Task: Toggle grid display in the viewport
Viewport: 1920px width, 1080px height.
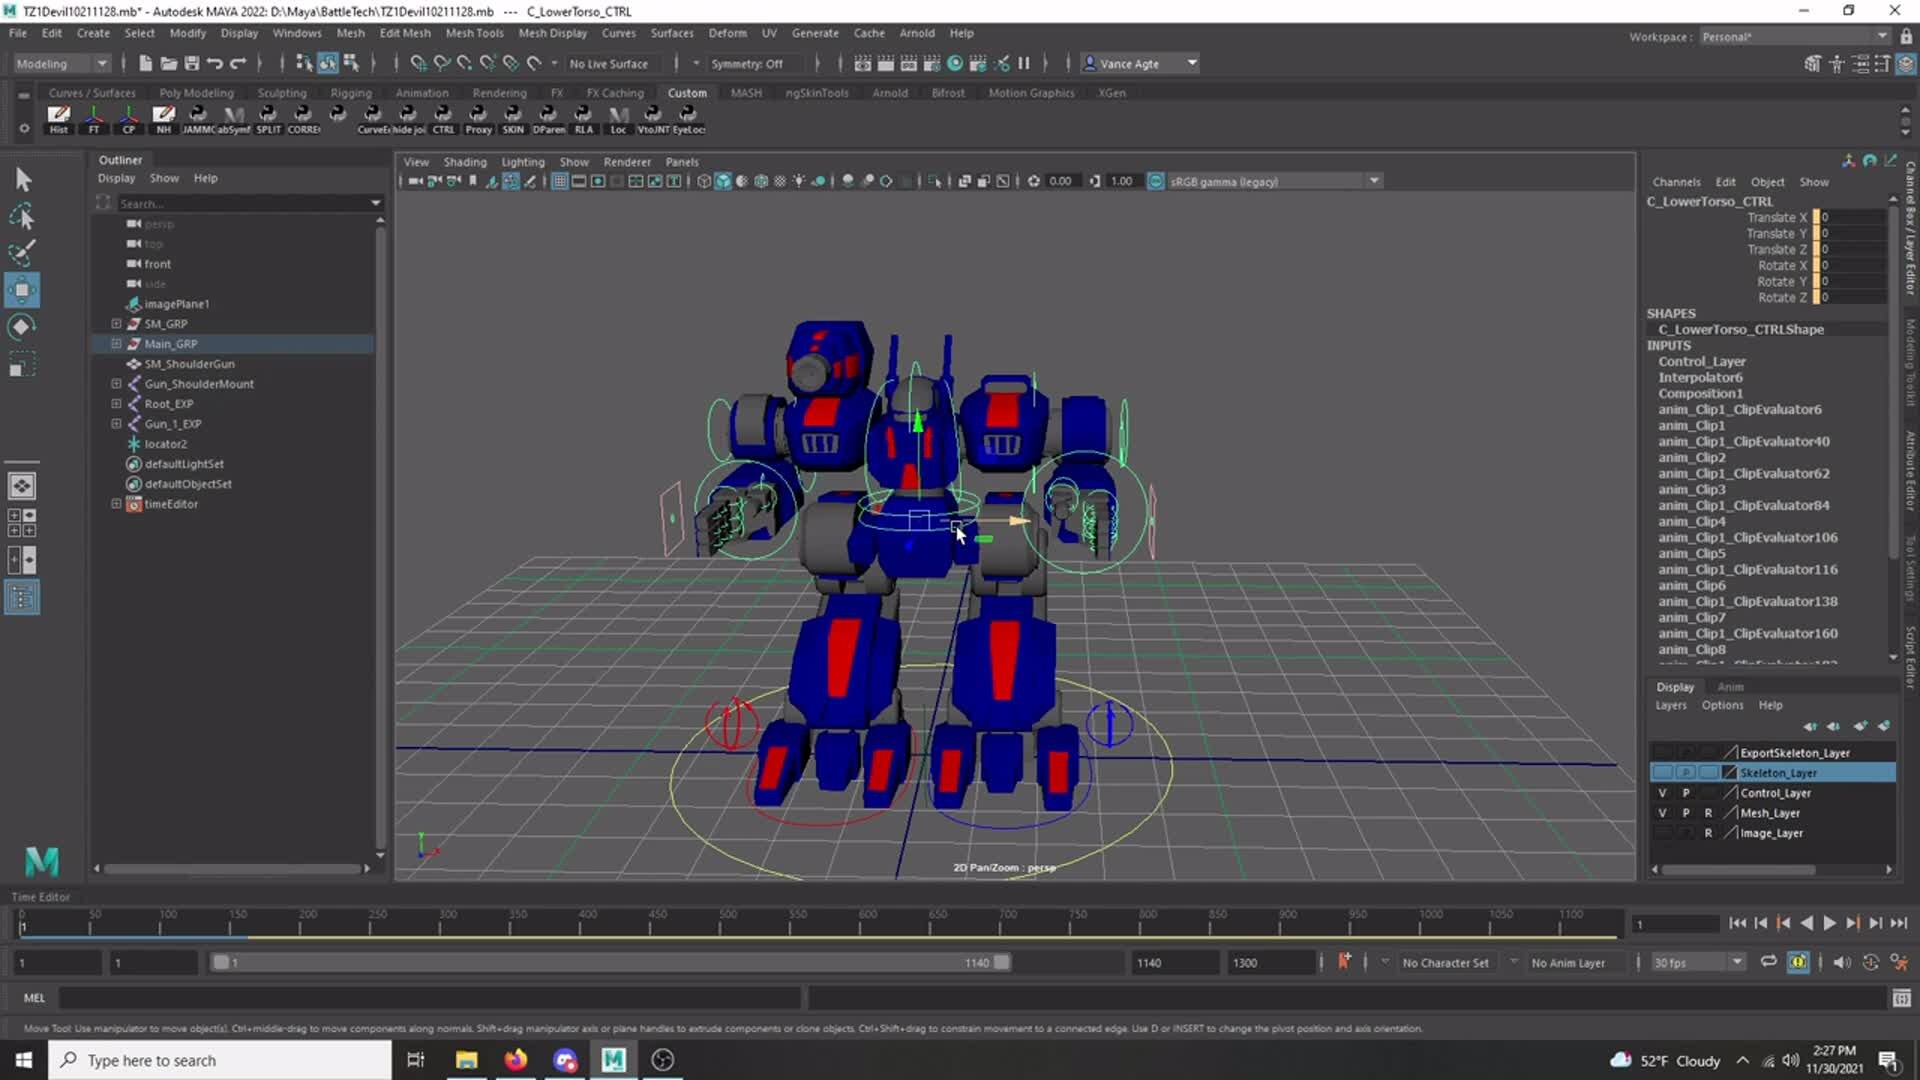Action: click(x=559, y=181)
